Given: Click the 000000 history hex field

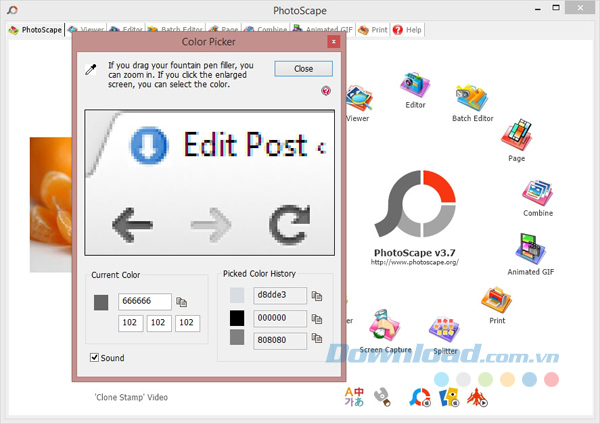Looking at the screenshot, I should coord(280,318).
